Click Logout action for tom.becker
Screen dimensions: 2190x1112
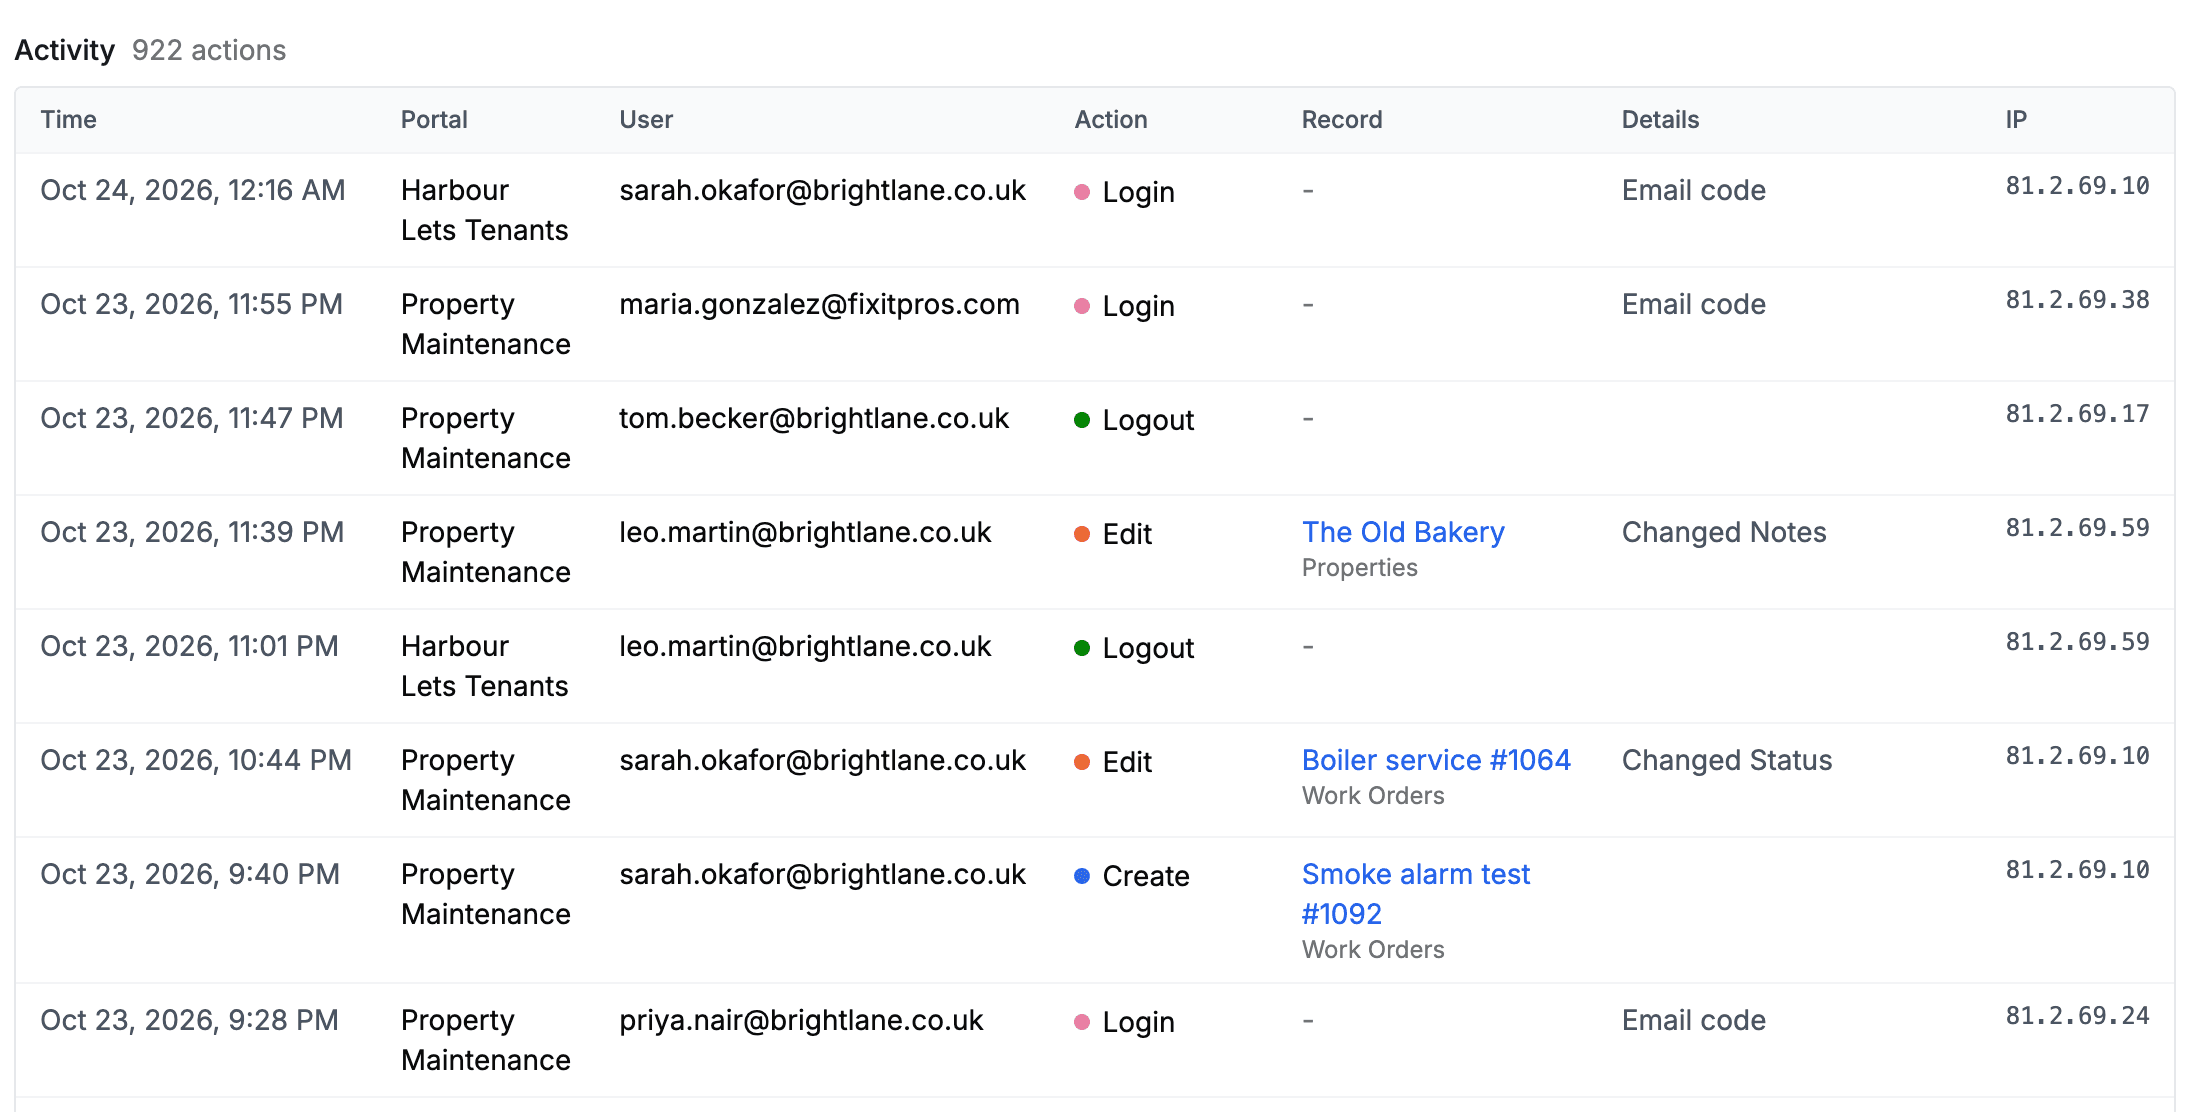[1134, 420]
